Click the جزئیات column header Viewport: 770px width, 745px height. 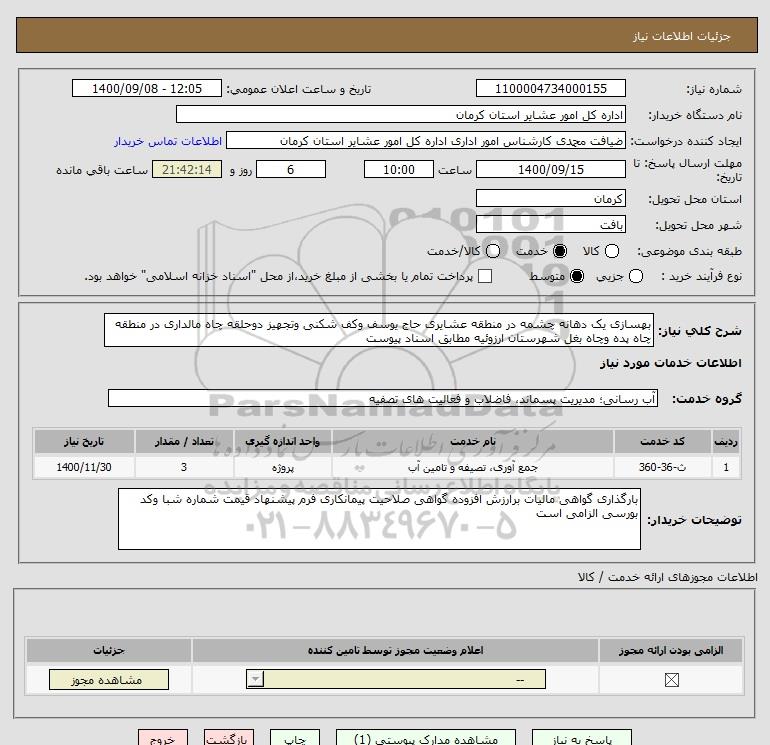[x=109, y=650]
